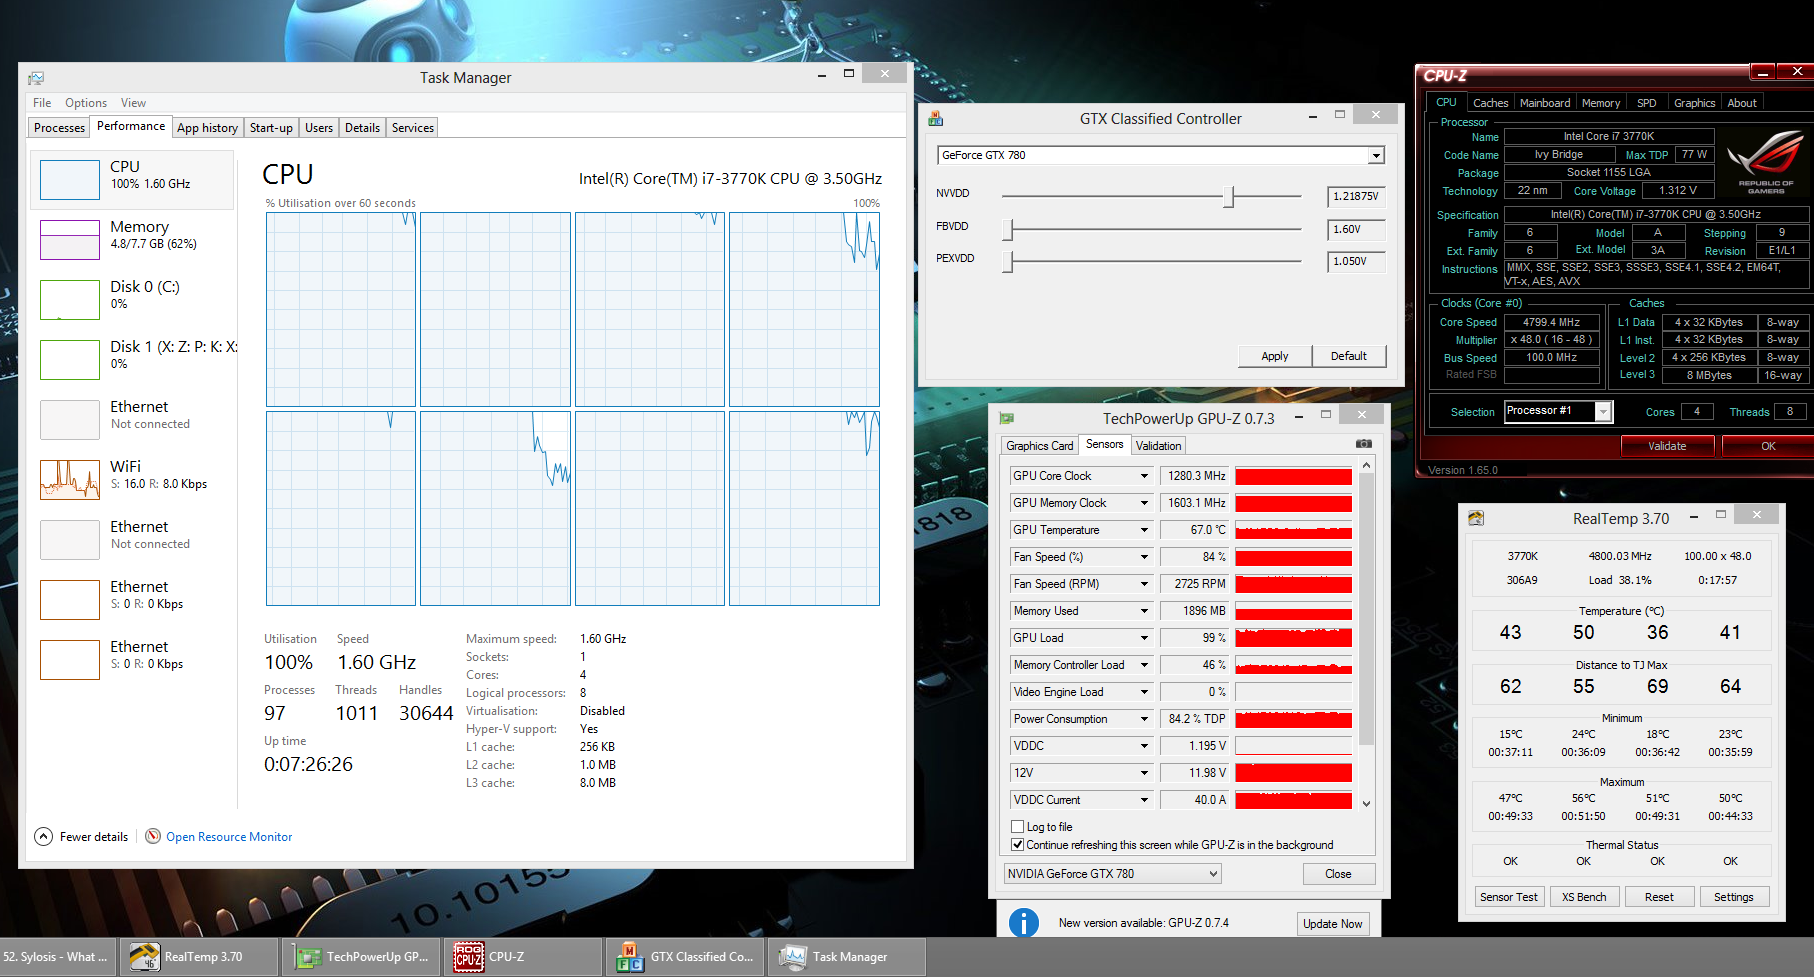Click the GTX Classified Controller title icon
This screenshot has width=1814, height=977.
click(x=936, y=119)
